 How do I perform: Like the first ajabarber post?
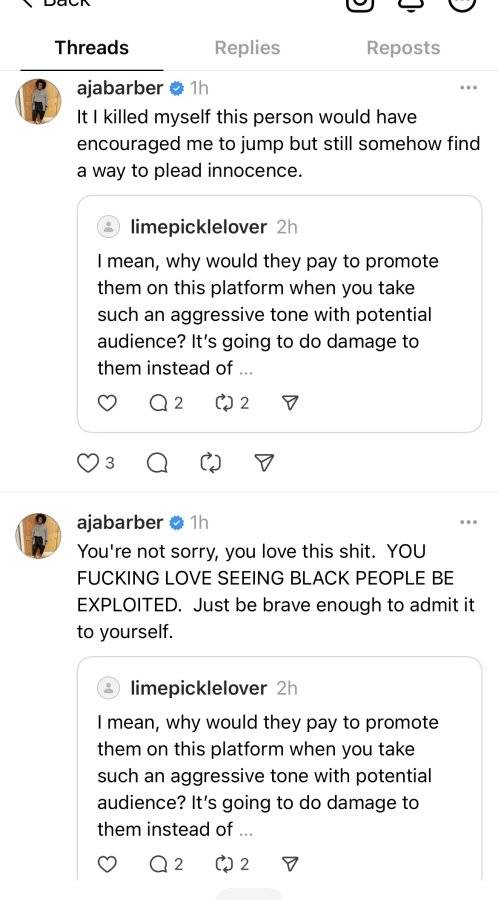pos(88,463)
